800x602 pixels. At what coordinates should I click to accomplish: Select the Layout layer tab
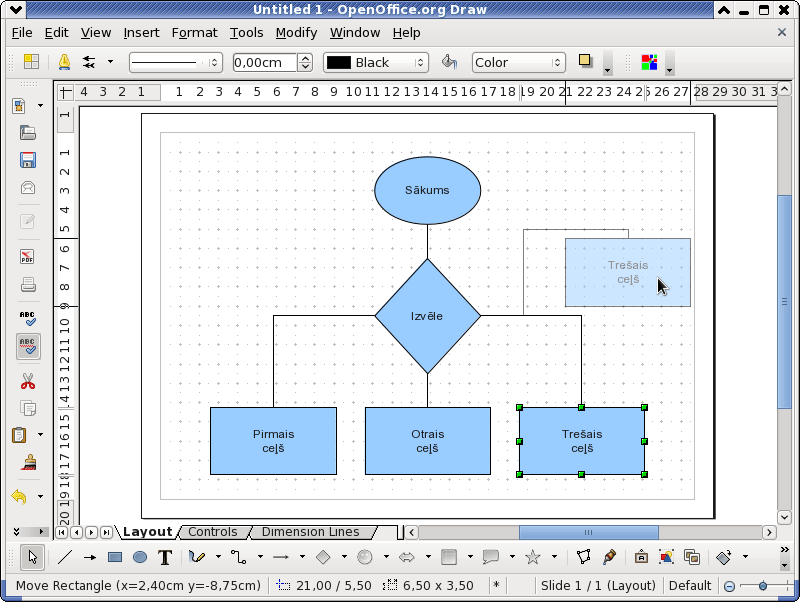coord(147,532)
